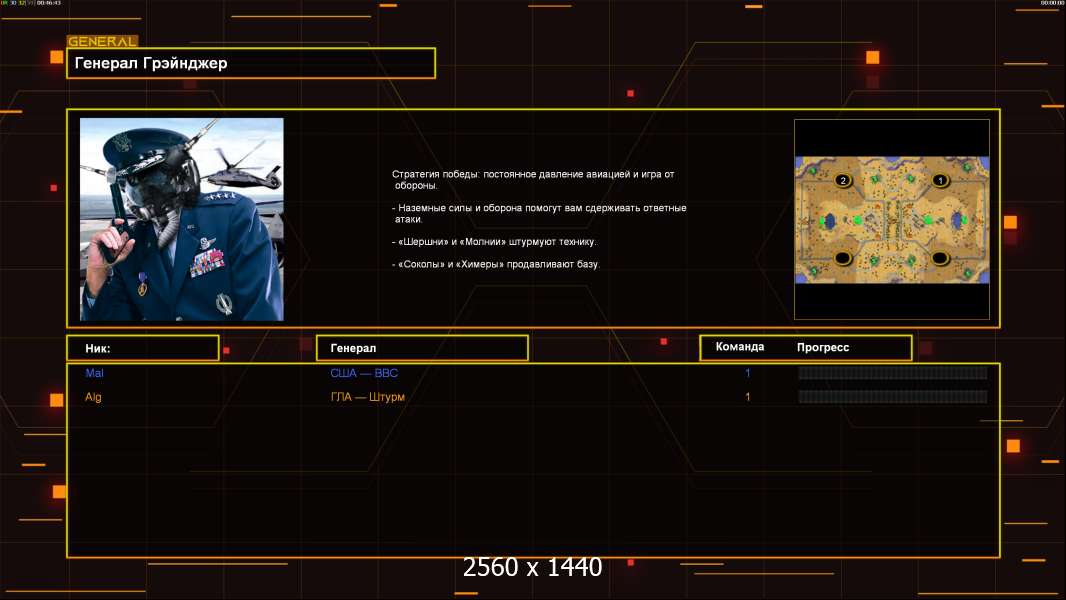Click Alg's loading progress bar

pos(892,397)
